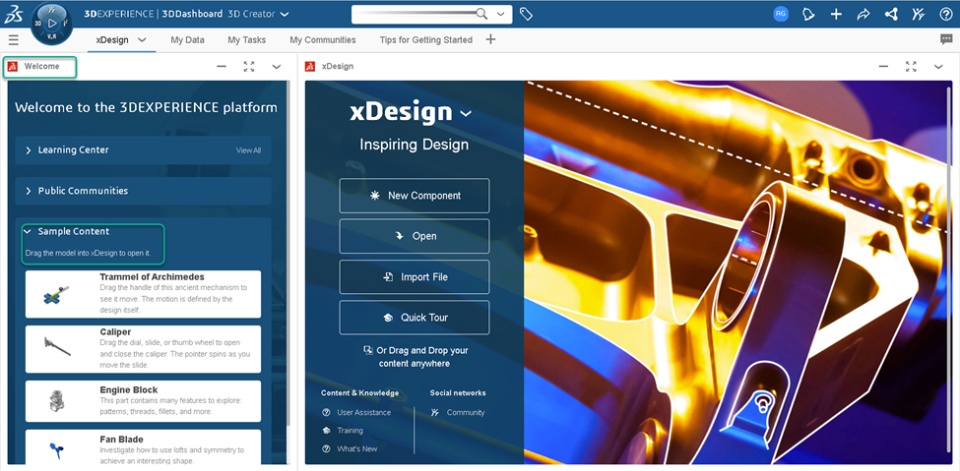Expand Welcome widget to full screen
Image resolution: width=960 pixels, height=471 pixels.
(249, 66)
